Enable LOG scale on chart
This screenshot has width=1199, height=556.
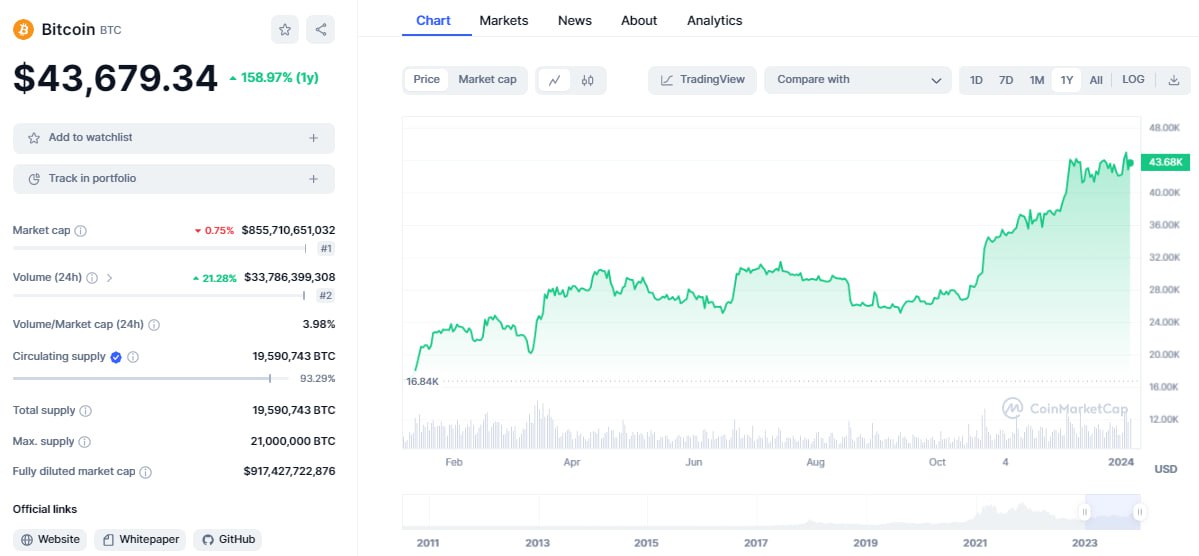[1133, 80]
